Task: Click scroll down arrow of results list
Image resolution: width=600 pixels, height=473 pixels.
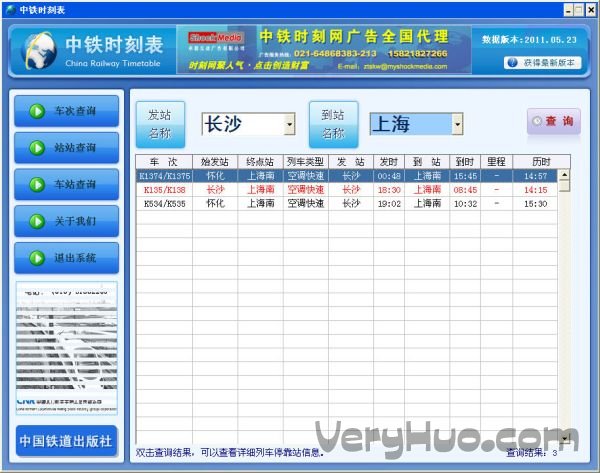Action: pyautogui.click(x=564, y=437)
